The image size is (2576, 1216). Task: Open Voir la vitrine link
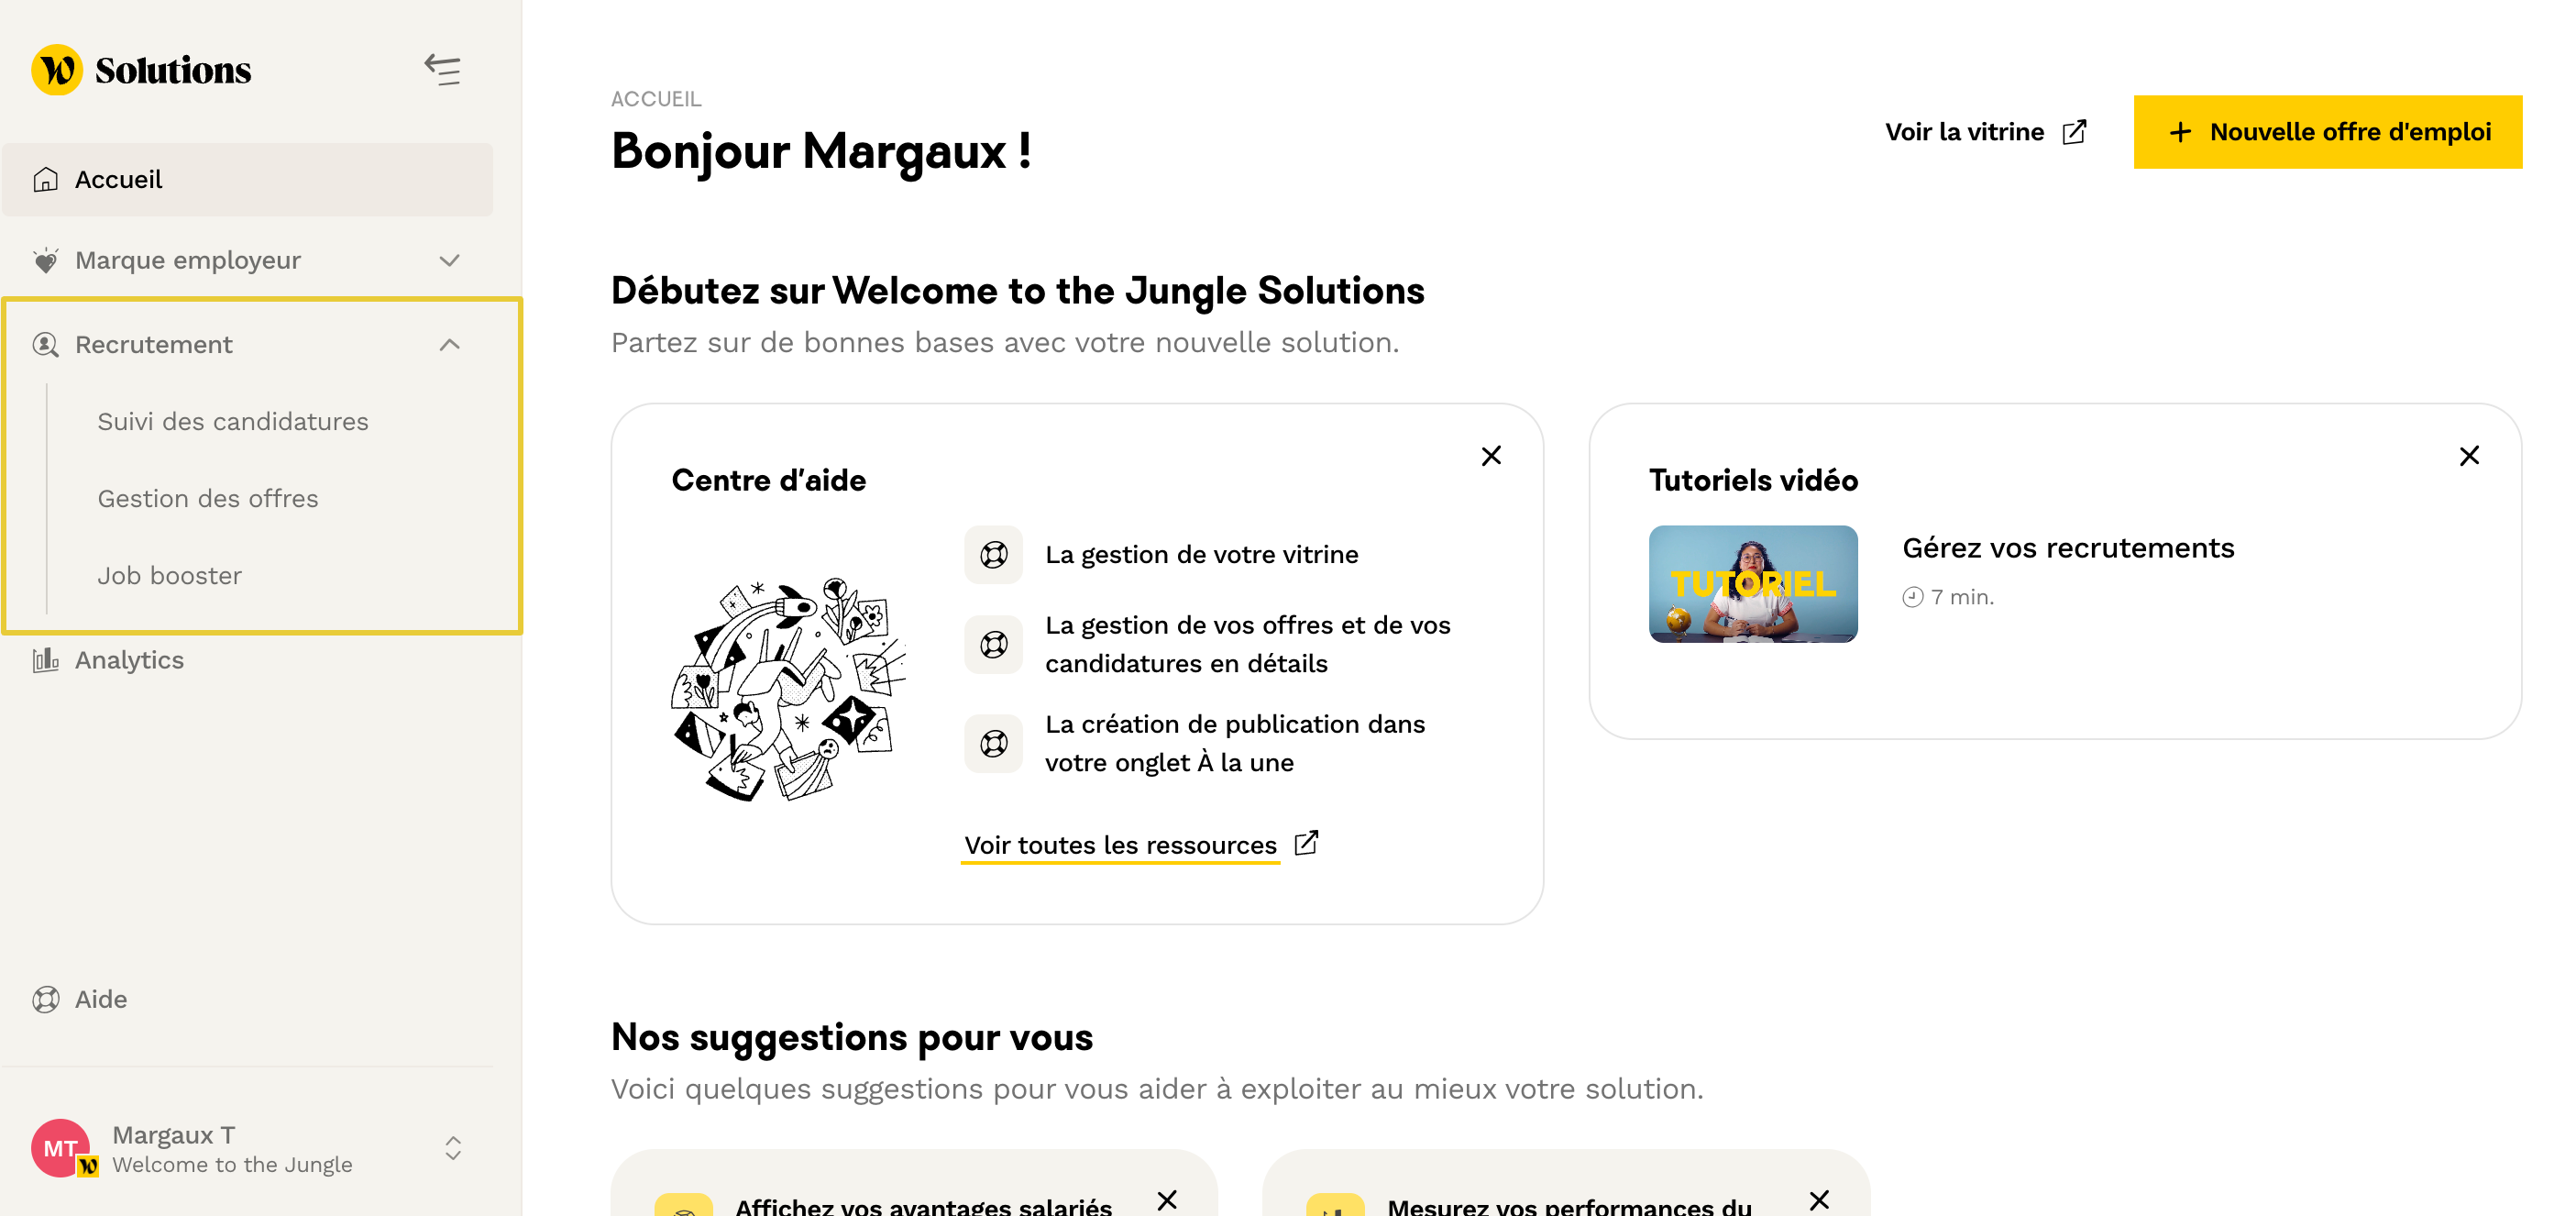(x=1985, y=132)
